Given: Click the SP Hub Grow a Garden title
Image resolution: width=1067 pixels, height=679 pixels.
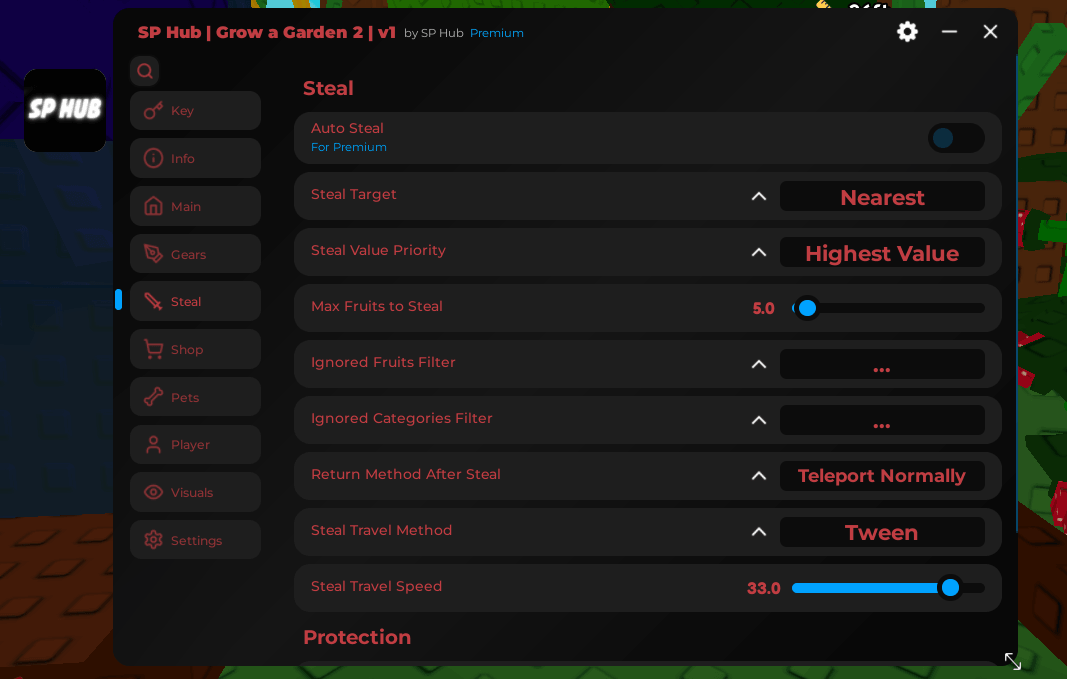Looking at the screenshot, I should (267, 33).
